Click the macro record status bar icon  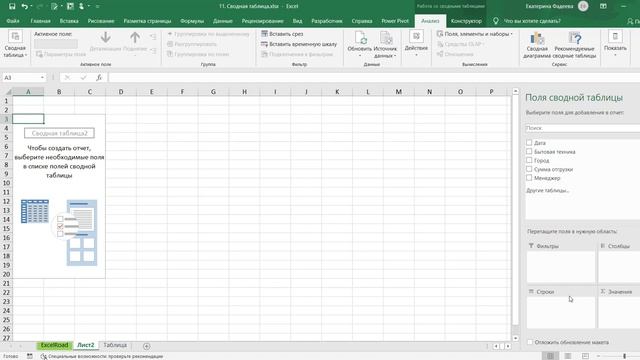30,356
